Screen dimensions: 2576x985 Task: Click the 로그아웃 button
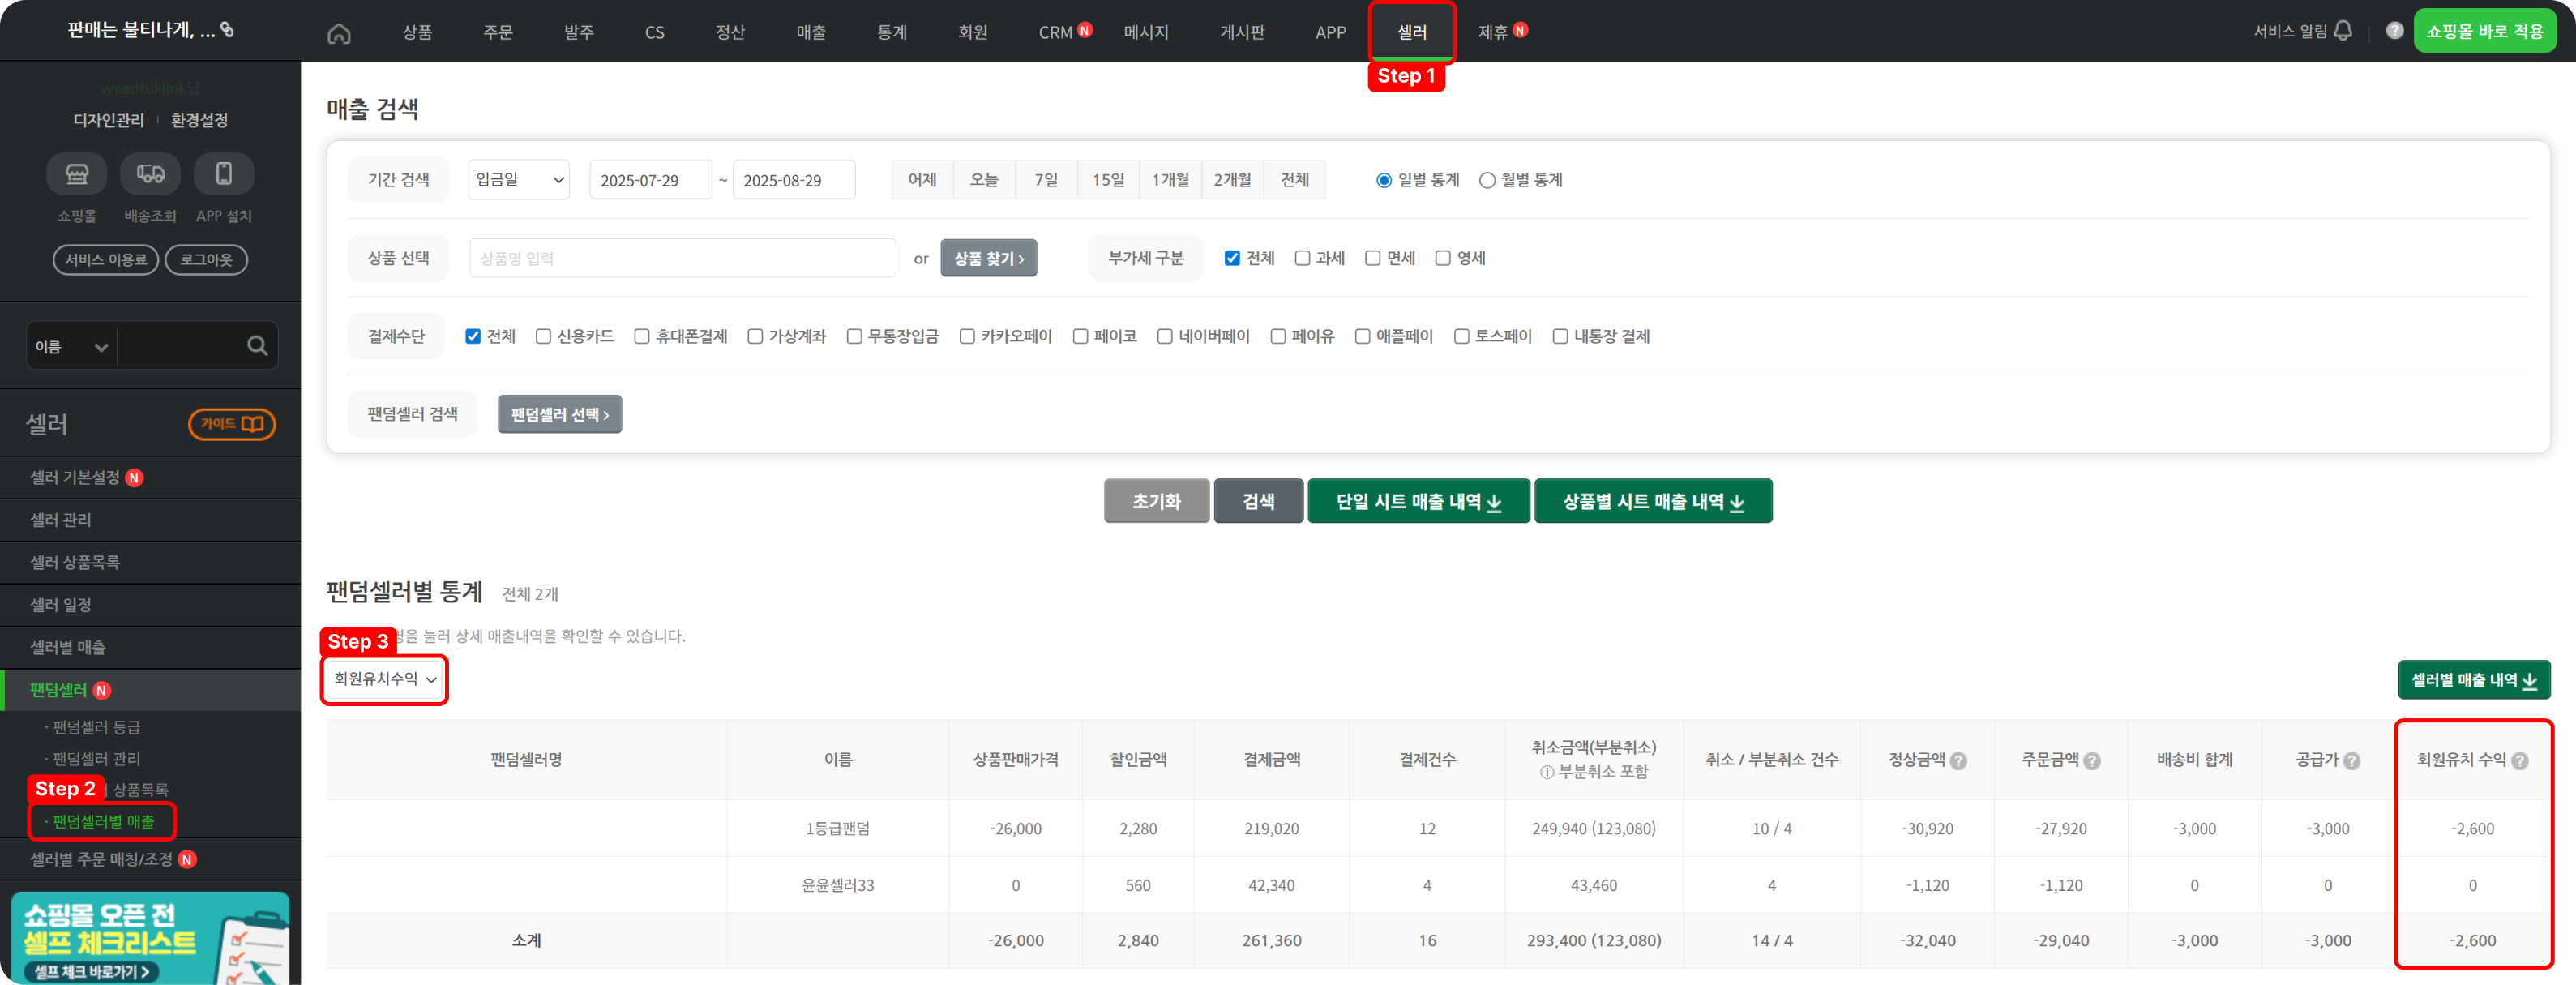206,260
